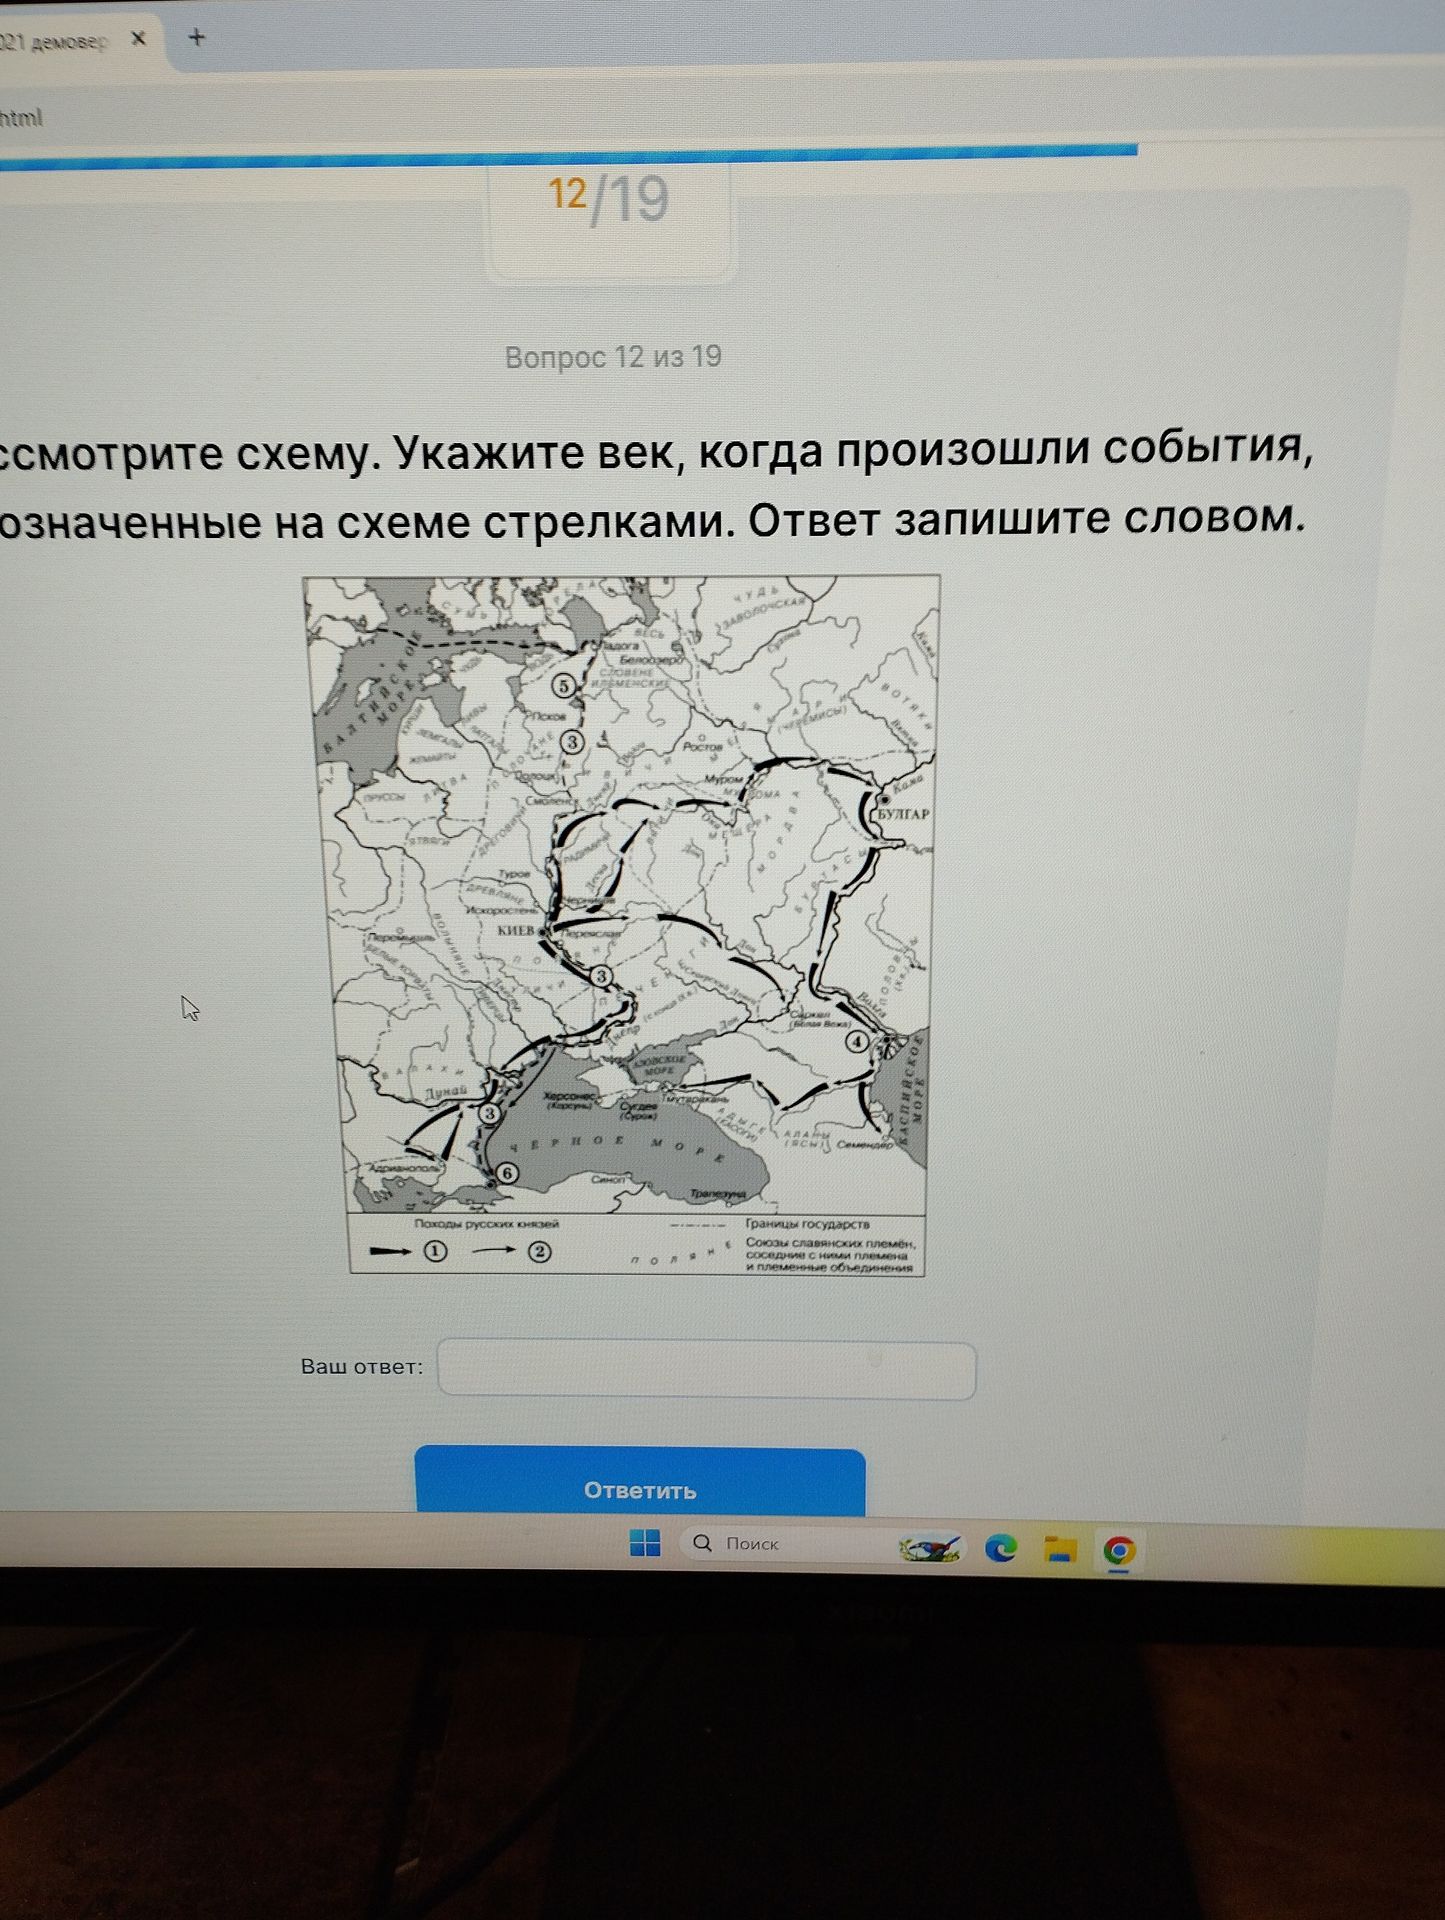This screenshot has width=1445, height=1920.
Task: Click the БУЛГАР label on the map
Action: coord(904,814)
